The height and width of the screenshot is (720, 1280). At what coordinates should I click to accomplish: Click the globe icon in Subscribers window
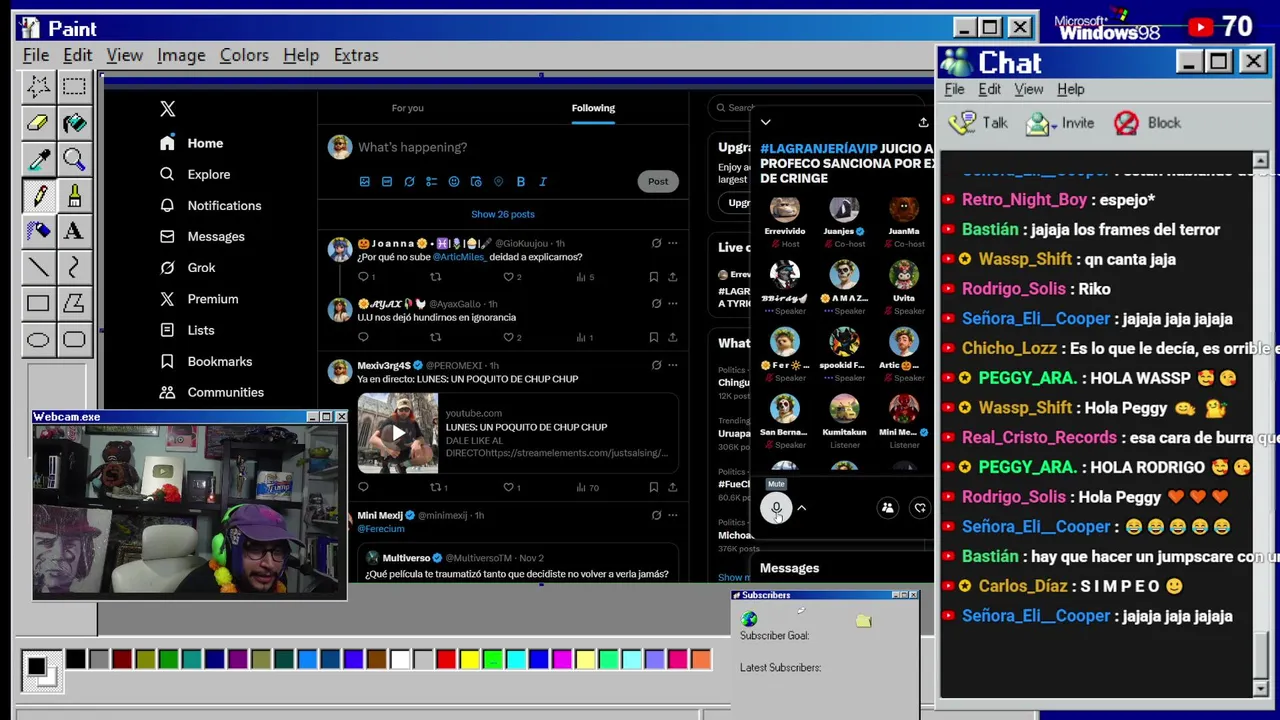click(x=749, y=619)
